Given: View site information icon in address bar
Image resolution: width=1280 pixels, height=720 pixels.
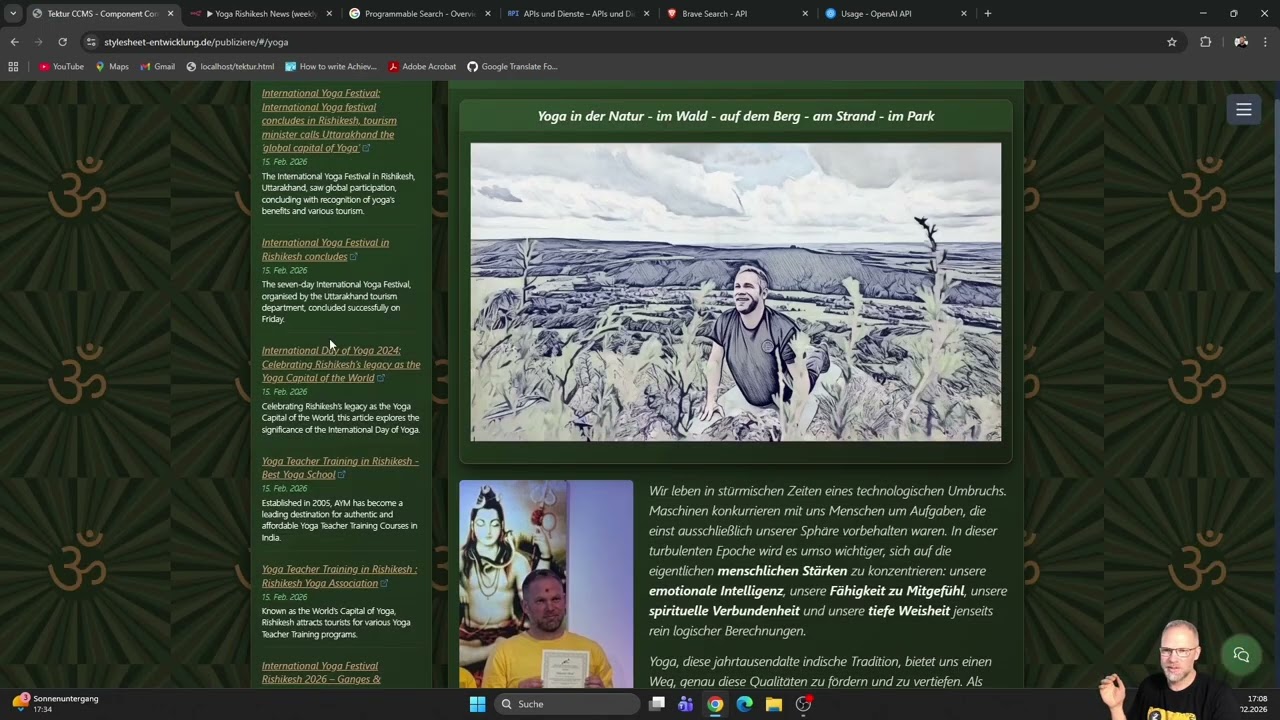Looking at the screenshot, I should pos(91,42).
